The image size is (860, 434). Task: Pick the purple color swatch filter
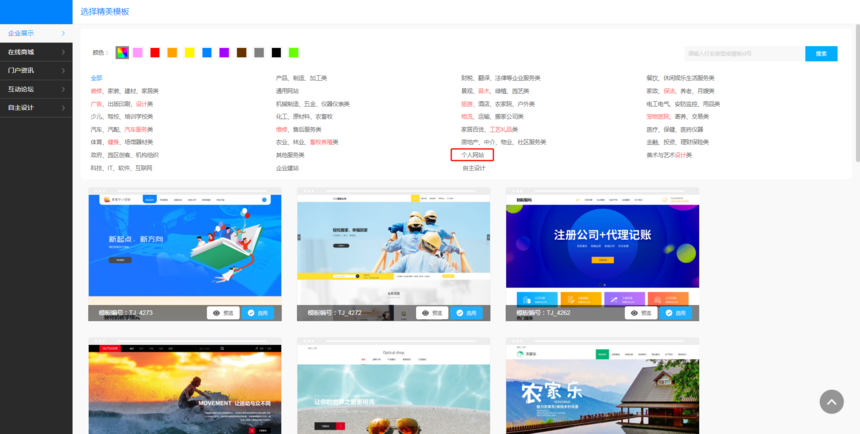pos(224,52)
